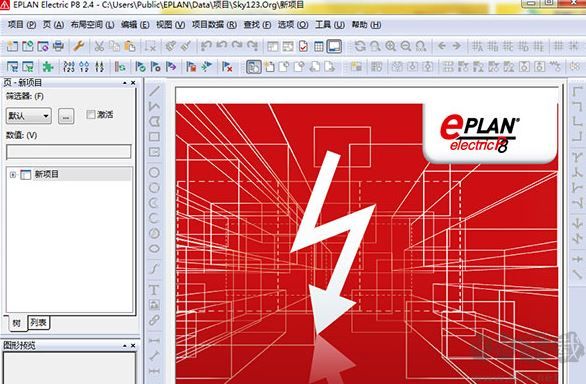Open the 项目数据 (R) menu
The height and width of the screenshot is (384, 586).
pyautogui.click(x=214, y=25)
